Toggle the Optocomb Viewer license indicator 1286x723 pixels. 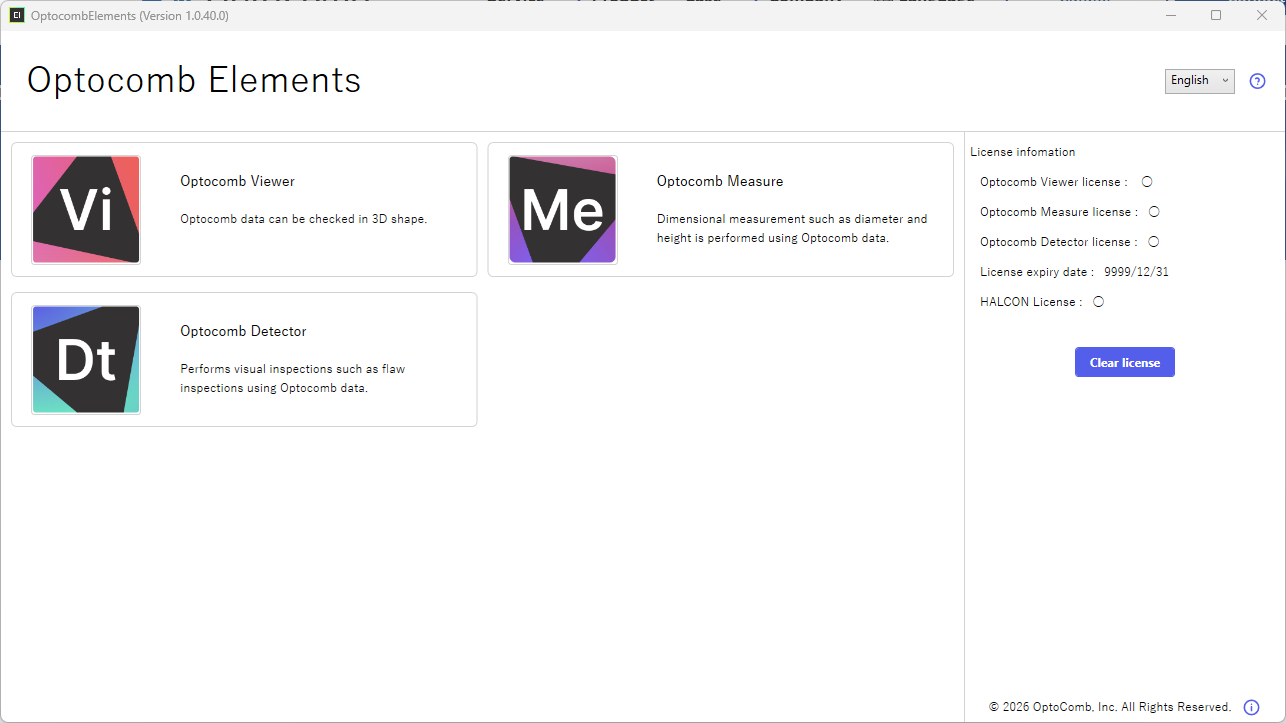pyautogui.click(x=1147, y=182)
